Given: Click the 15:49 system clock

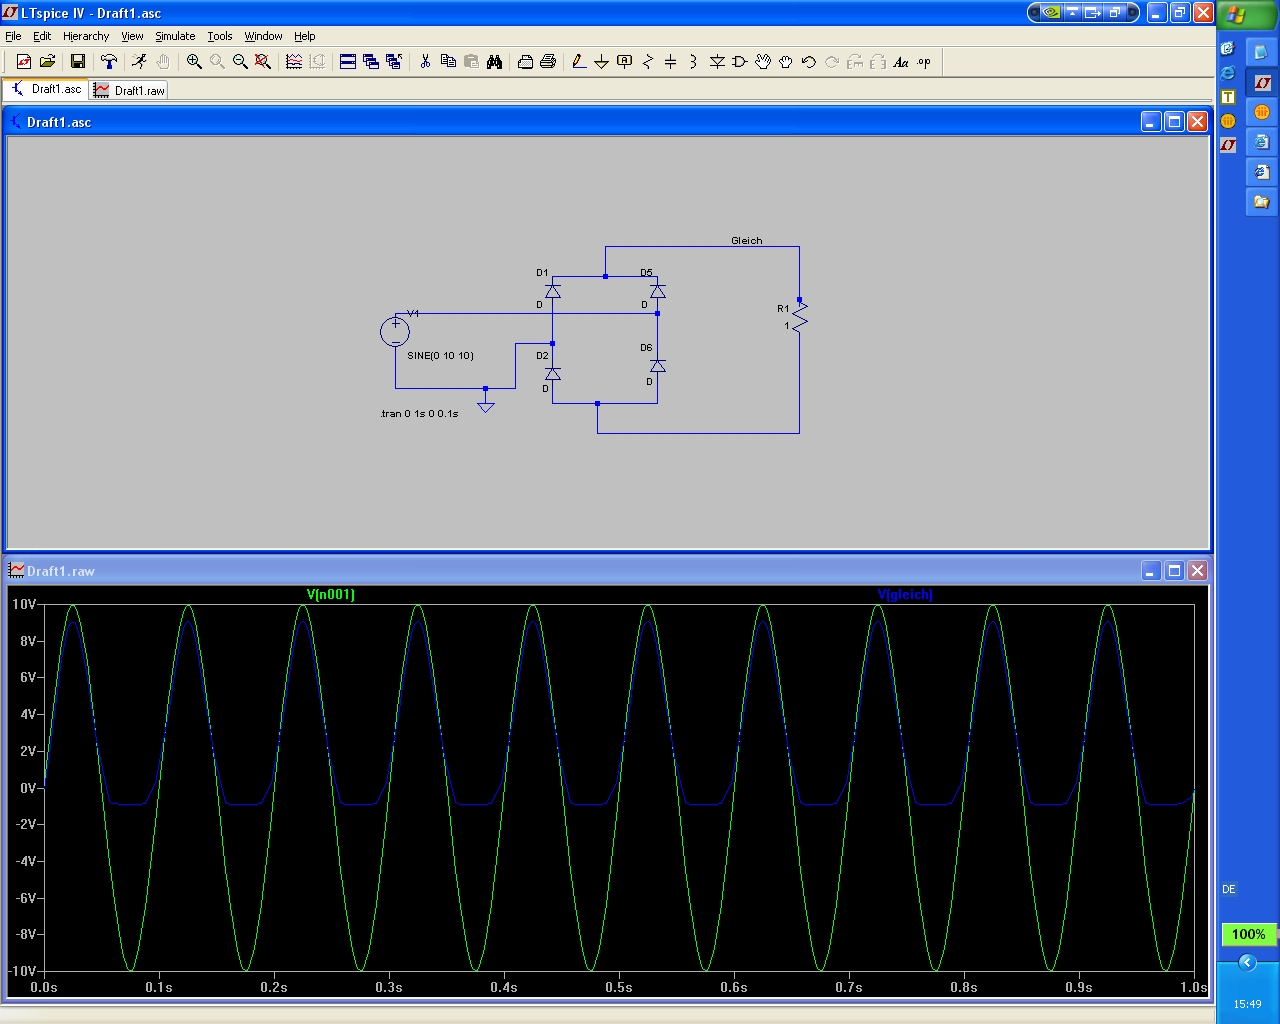Looking at the screenshot, I should [1247, 1004].
